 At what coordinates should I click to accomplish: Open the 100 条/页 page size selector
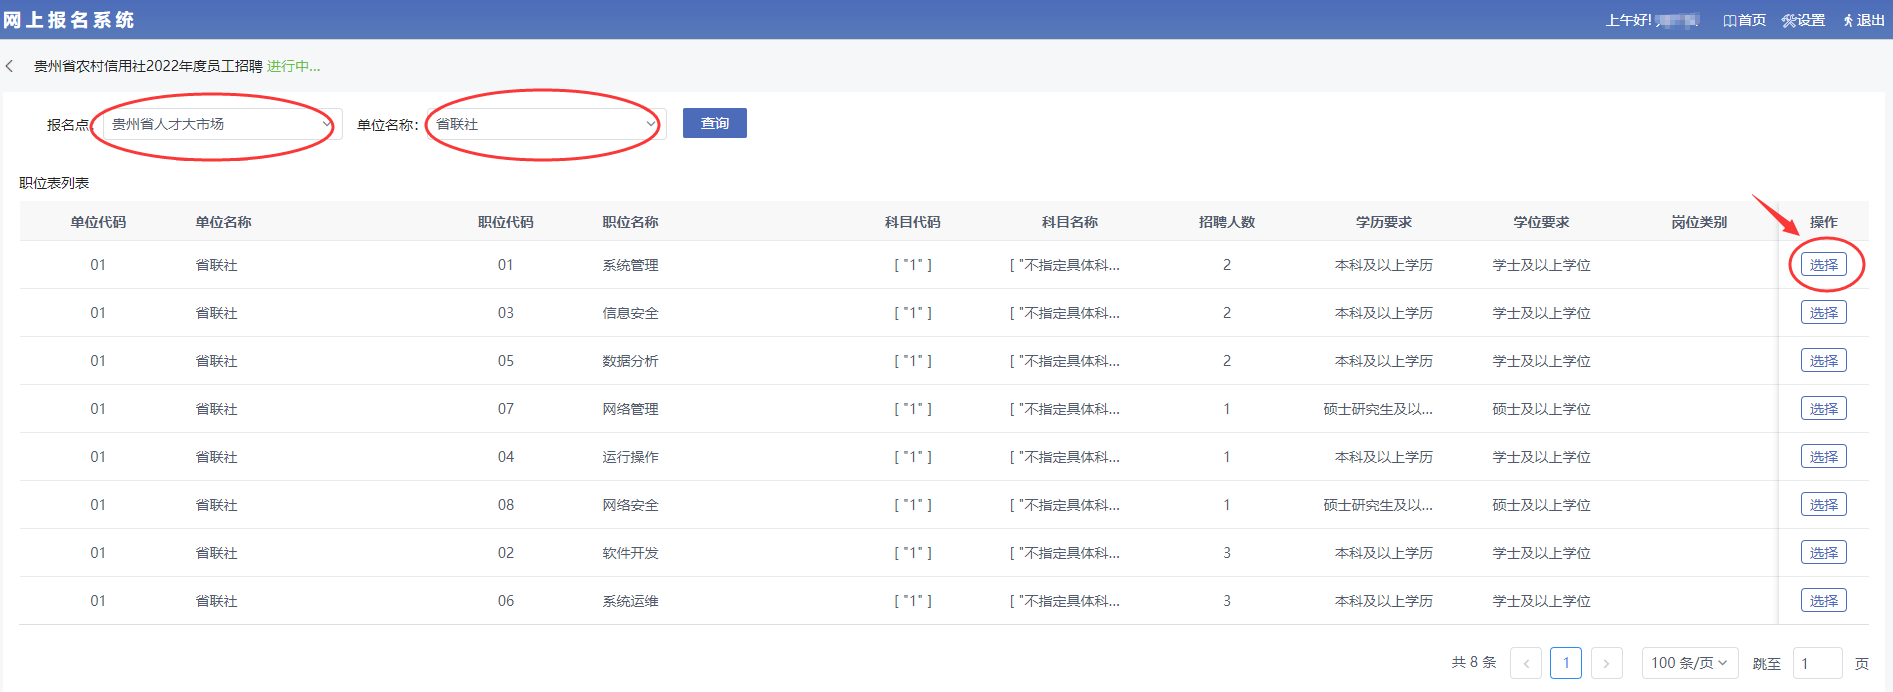[1689, 663]
